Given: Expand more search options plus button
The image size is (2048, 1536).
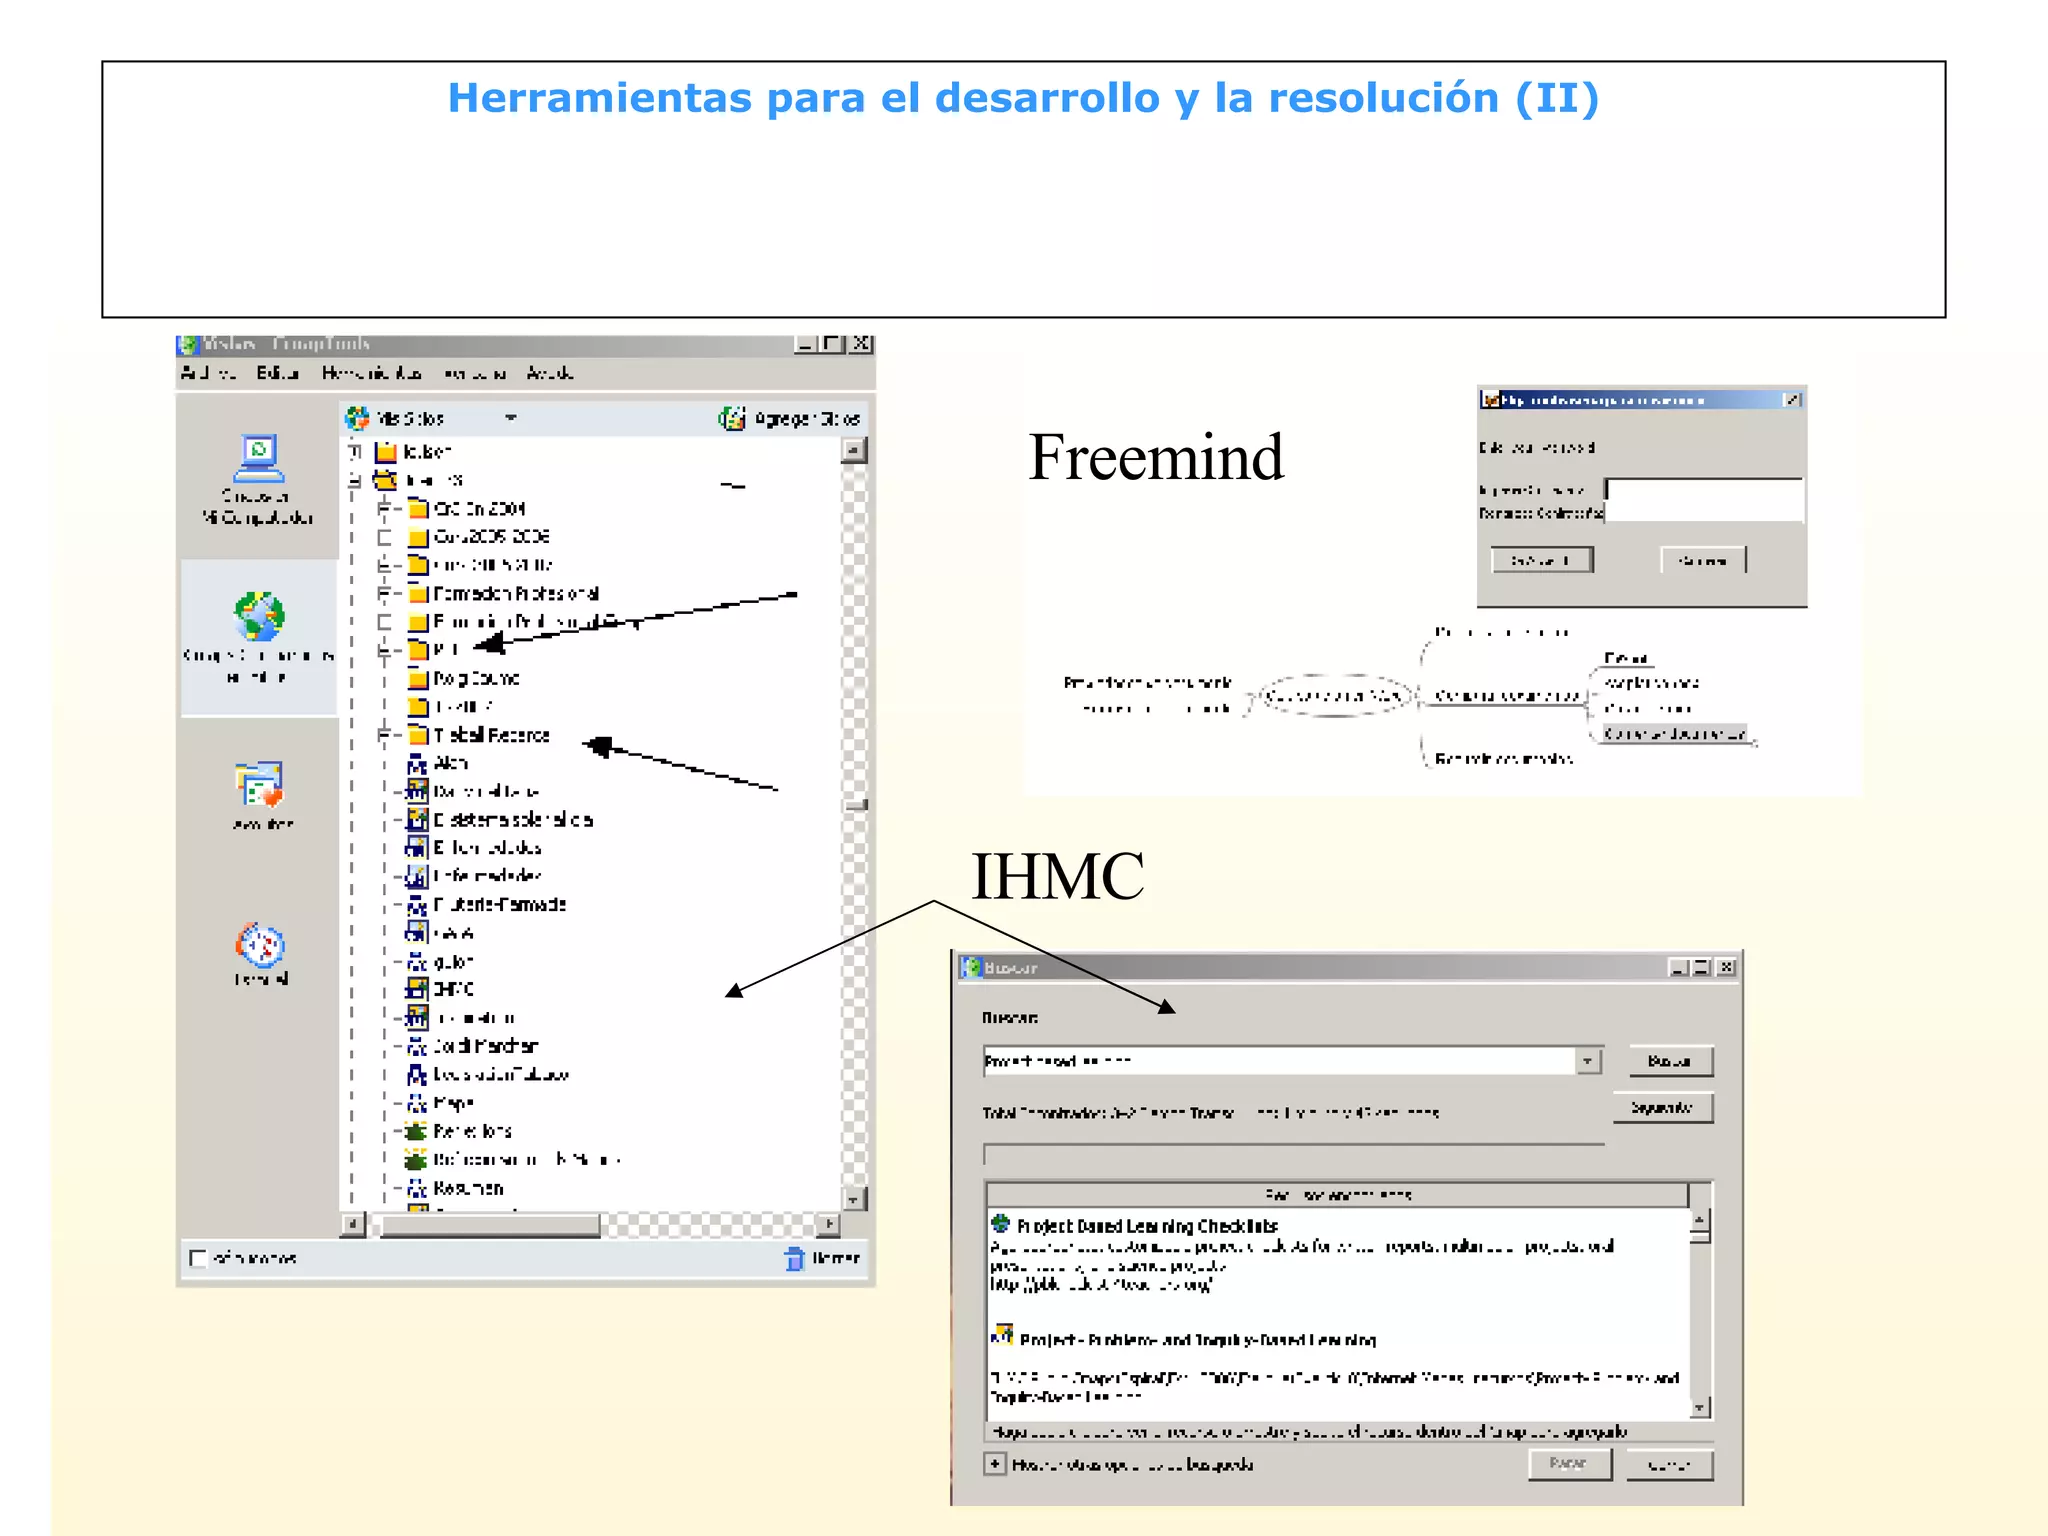Looking at the screenshot, I should coord(994,1464).
